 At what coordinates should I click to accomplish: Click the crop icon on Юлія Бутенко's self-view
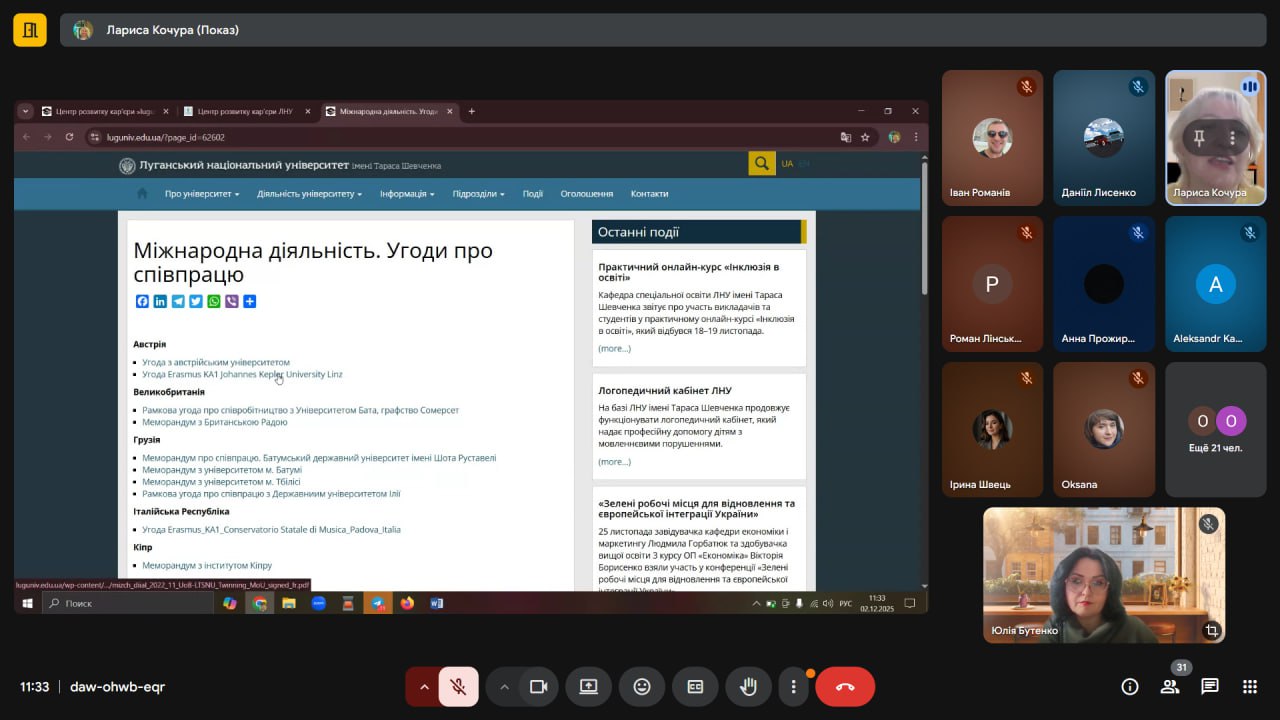1211,630
